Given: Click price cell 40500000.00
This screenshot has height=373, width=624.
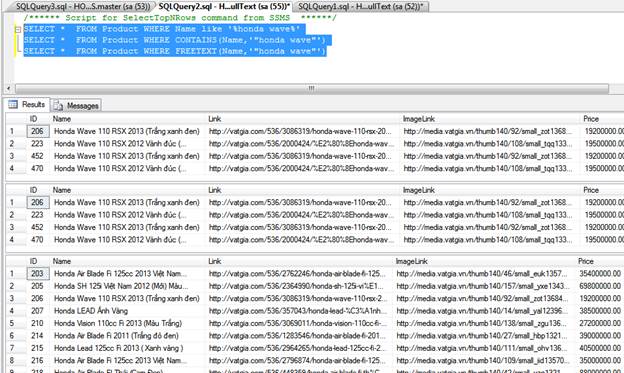Looking at the screenshot, I should click(600, 348).
